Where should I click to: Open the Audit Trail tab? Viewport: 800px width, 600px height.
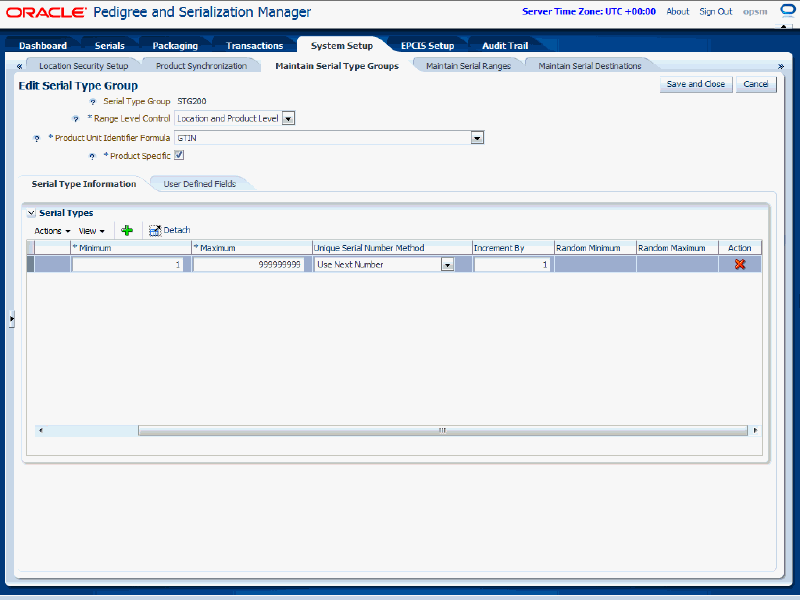click(505, 46)
